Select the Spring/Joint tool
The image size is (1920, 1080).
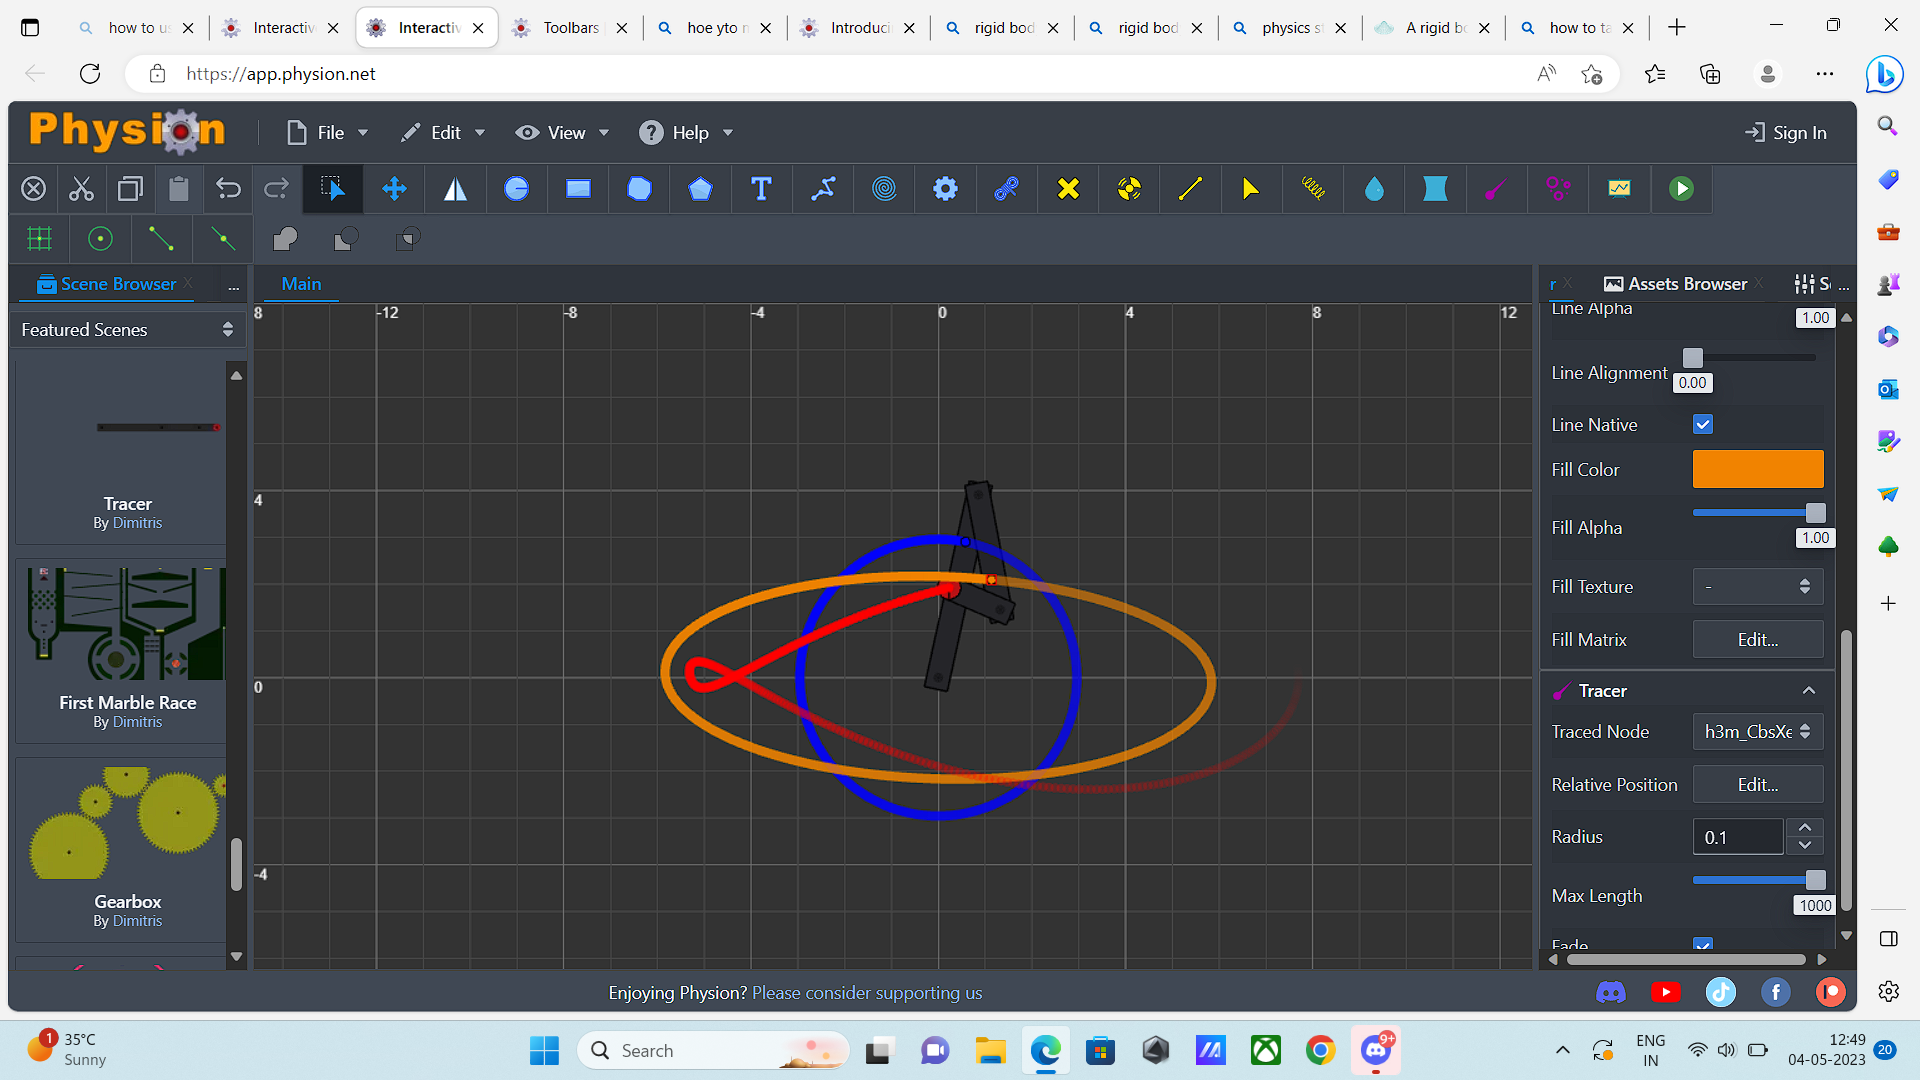click(1312, 187)
